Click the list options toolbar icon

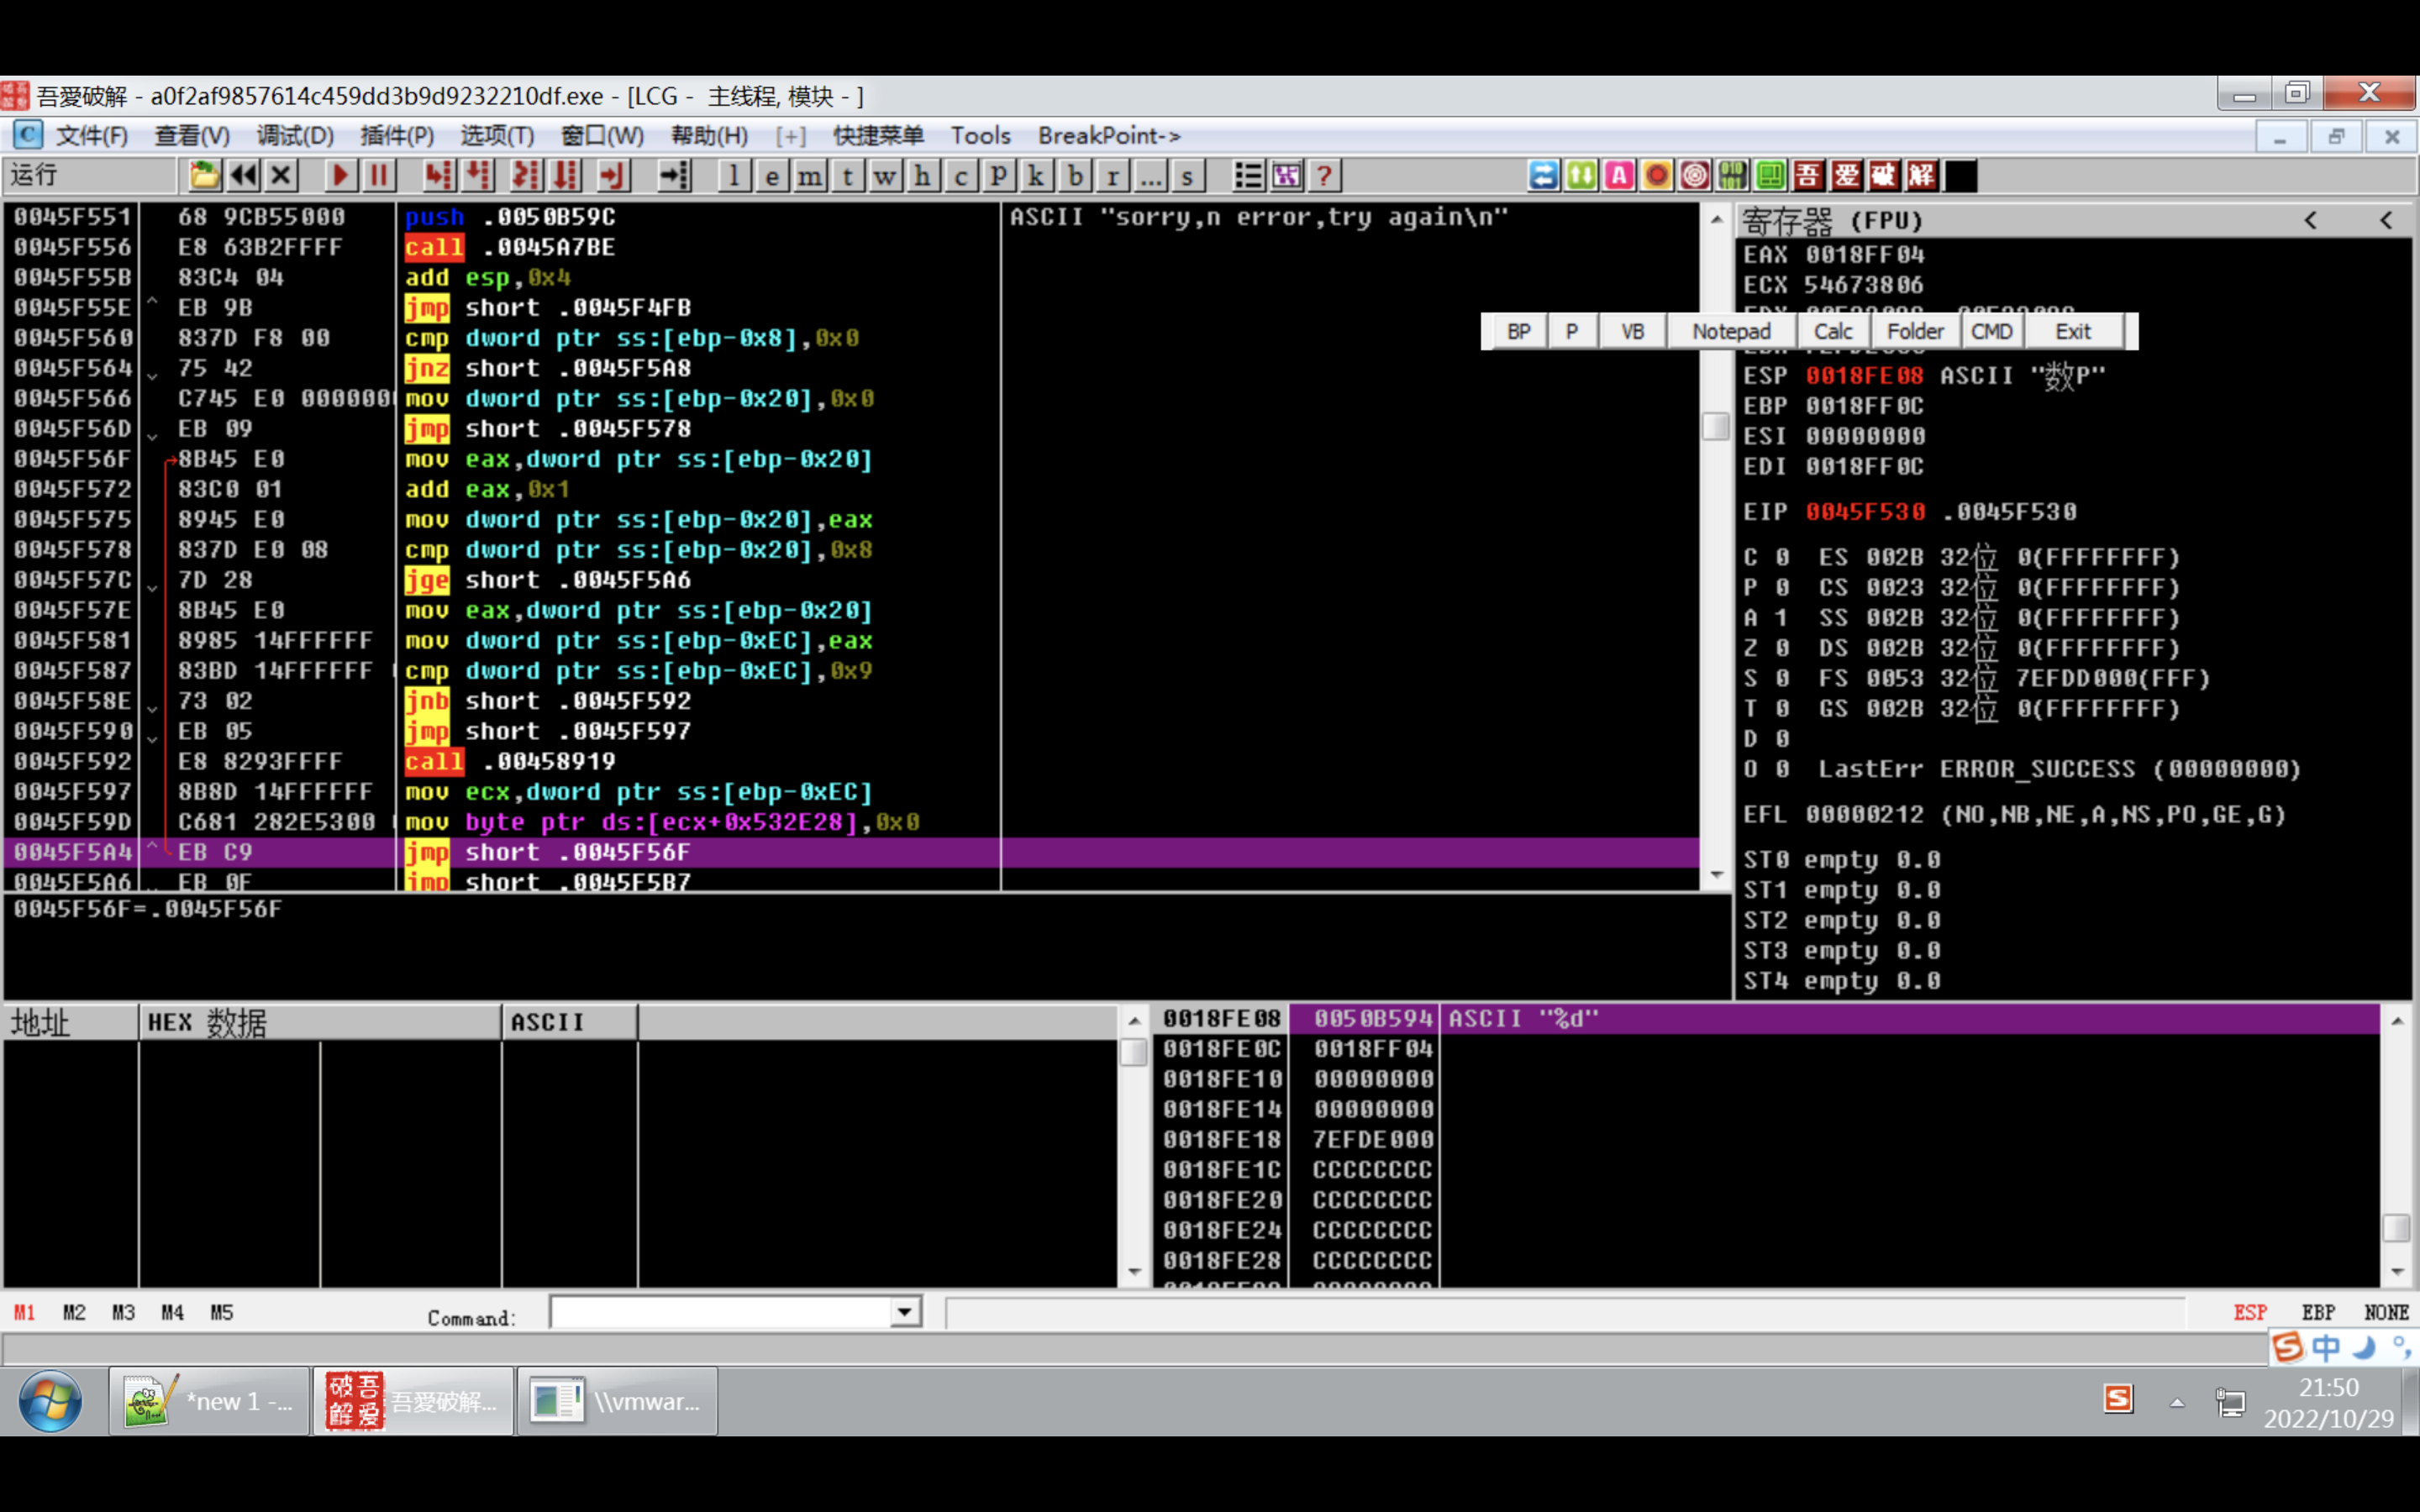pyautogui.click(x=1248, y=176)
